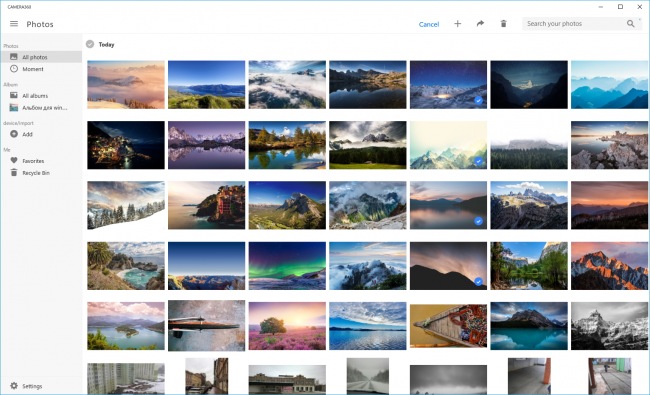Click the Settings gear icon
This screenshot has width=650, height=395.
point(14,386)
